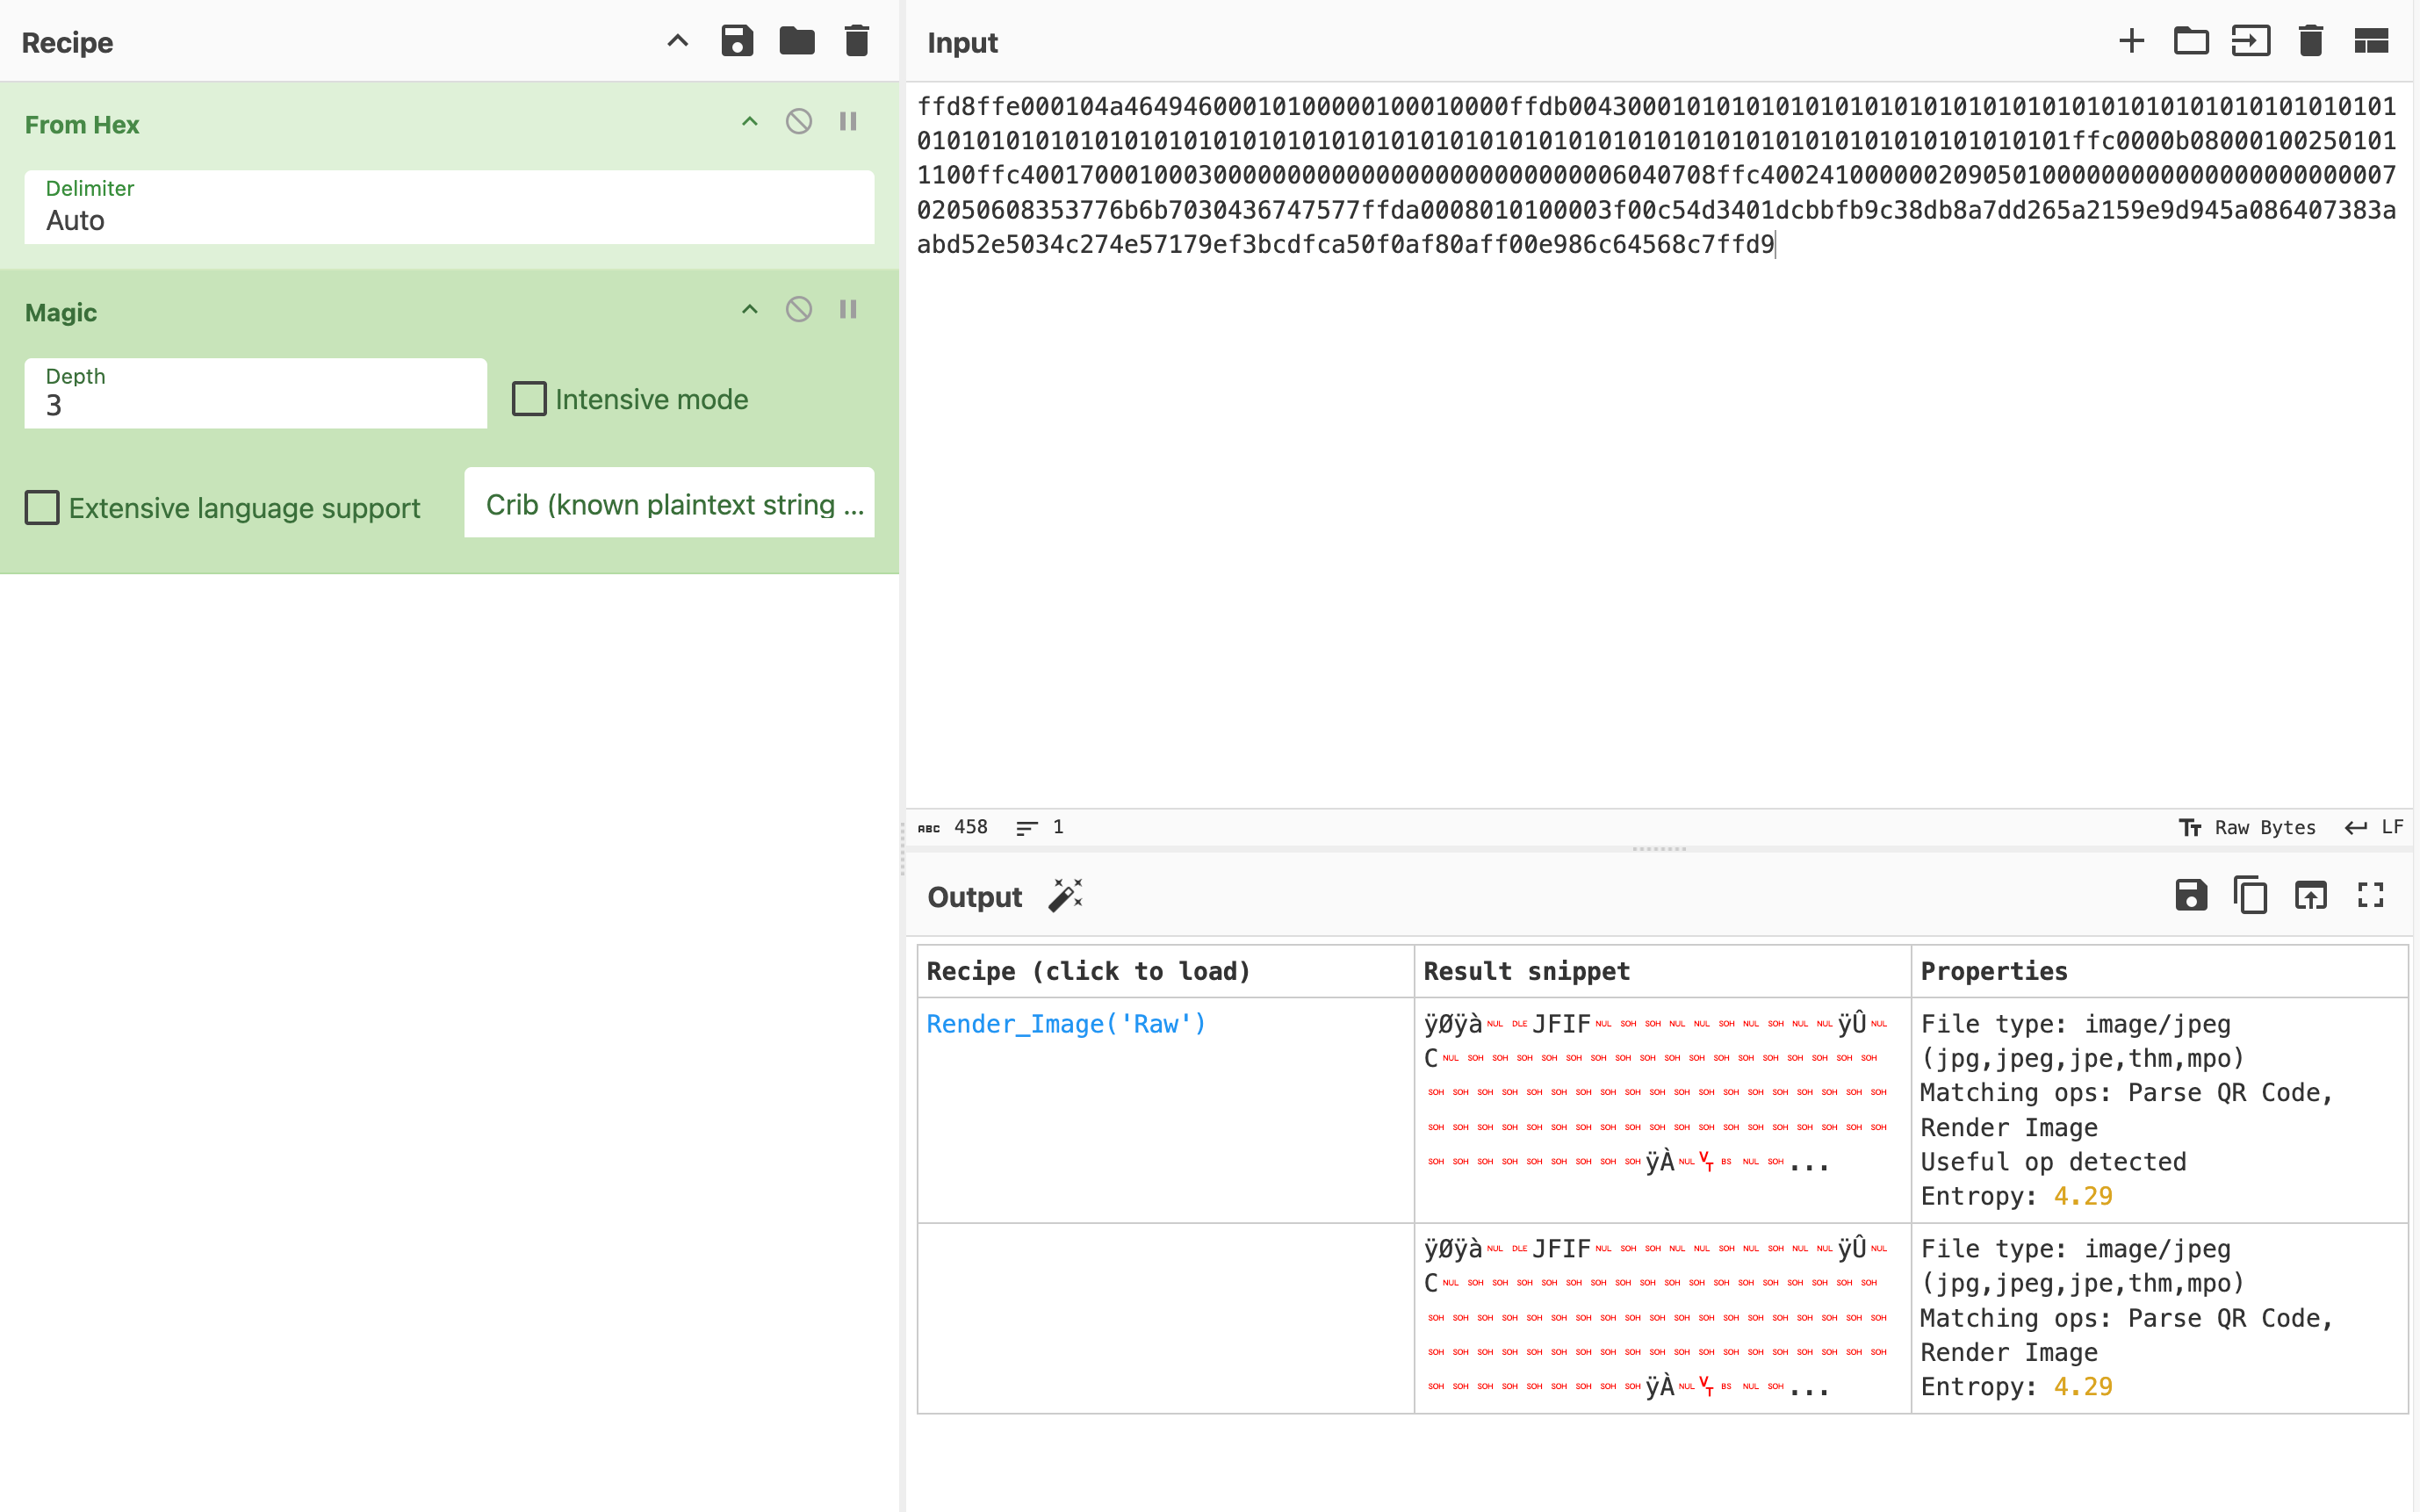Click the Magic wand output icon

pyautogui.click(x=1065, y=896)
